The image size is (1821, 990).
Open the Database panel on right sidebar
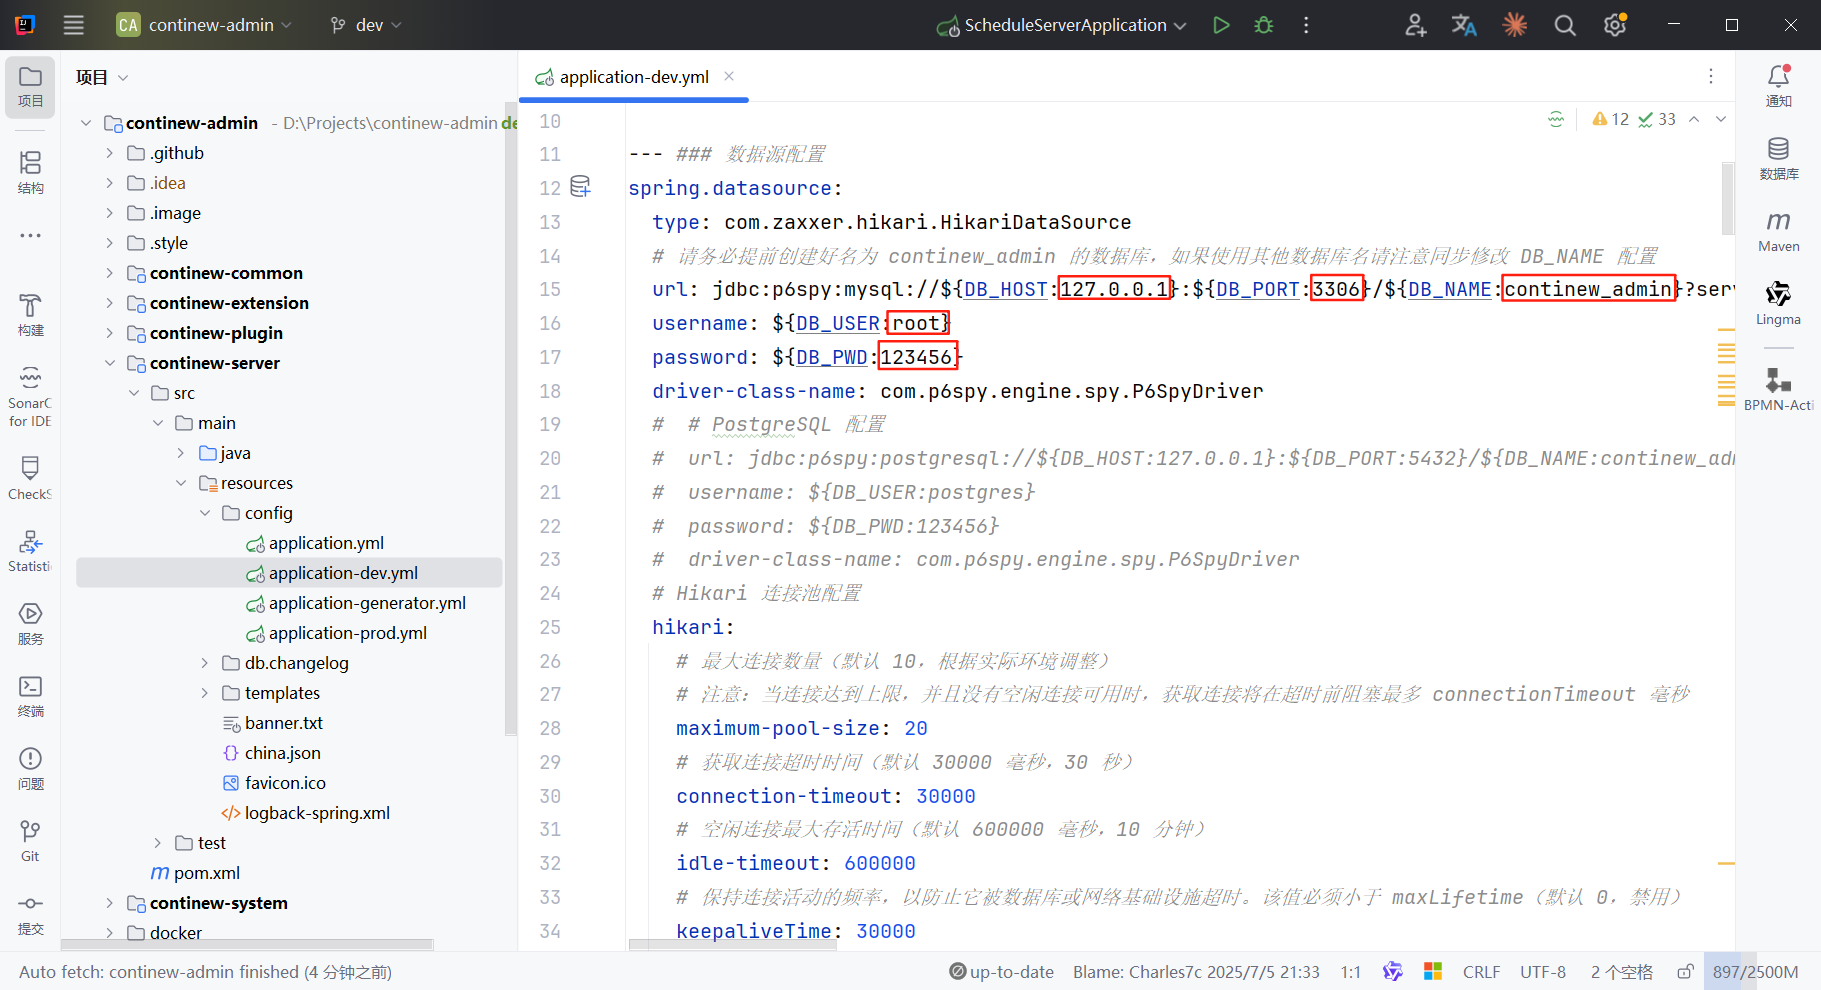[1779, 158]
